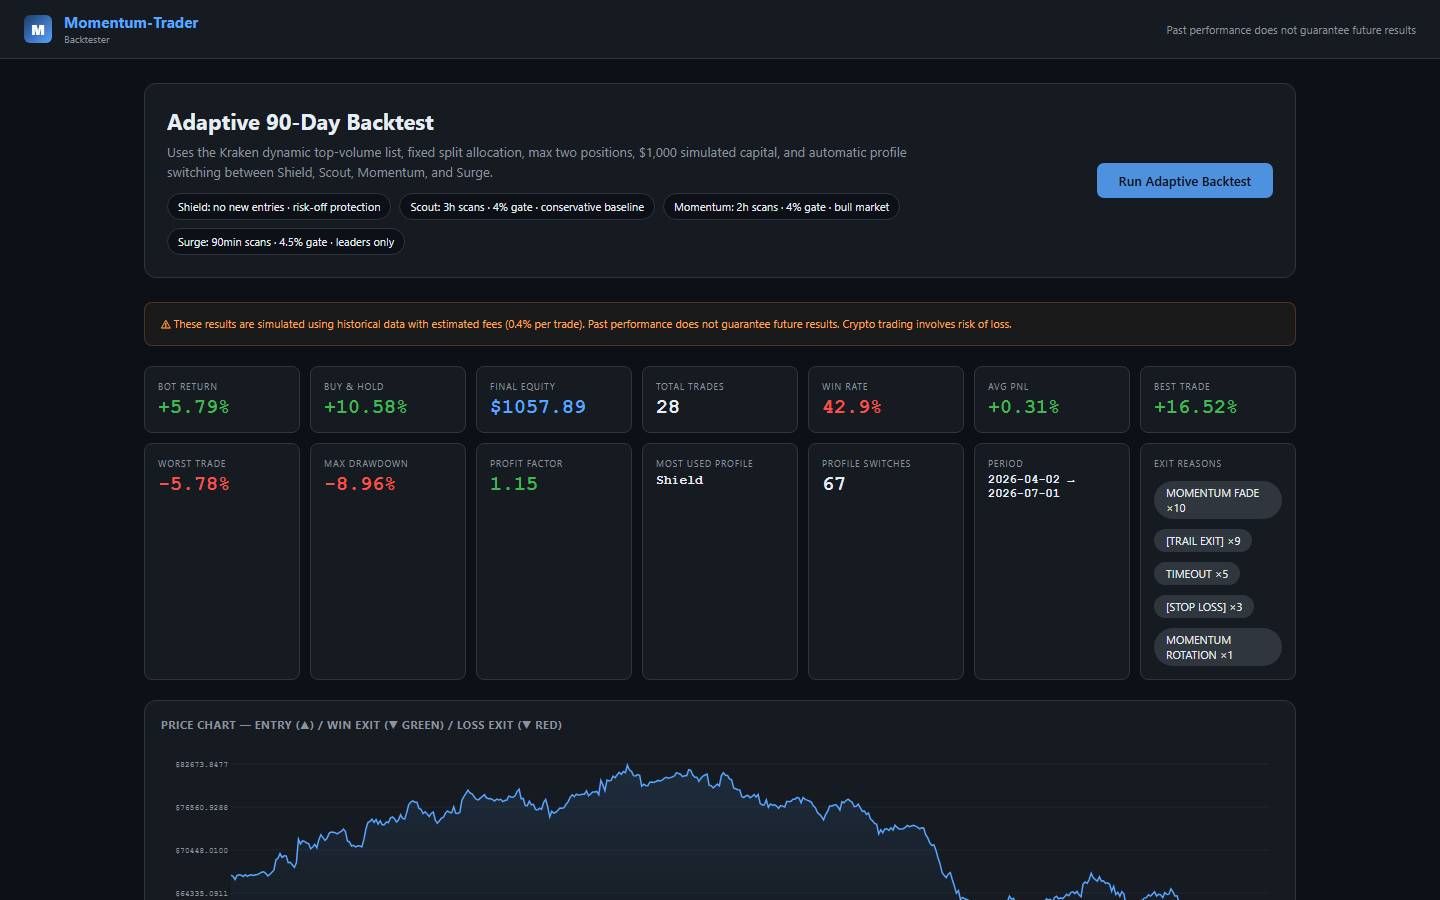The width and height of the screenshot is (1440, 900).
Task: Click the 582673.8477 y-axis label
Action: 202,764
